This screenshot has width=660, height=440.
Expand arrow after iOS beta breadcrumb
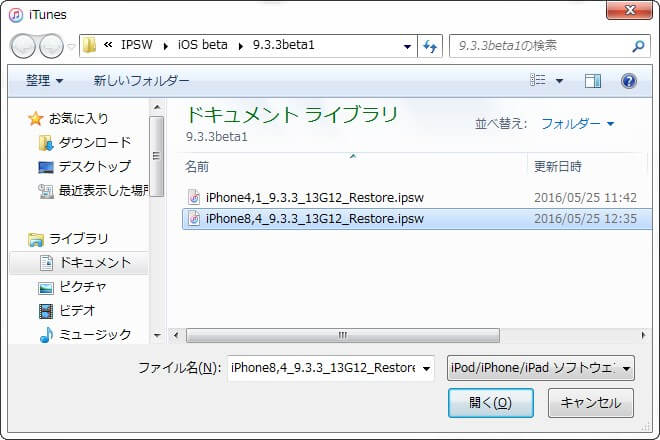tap(241, 46)
